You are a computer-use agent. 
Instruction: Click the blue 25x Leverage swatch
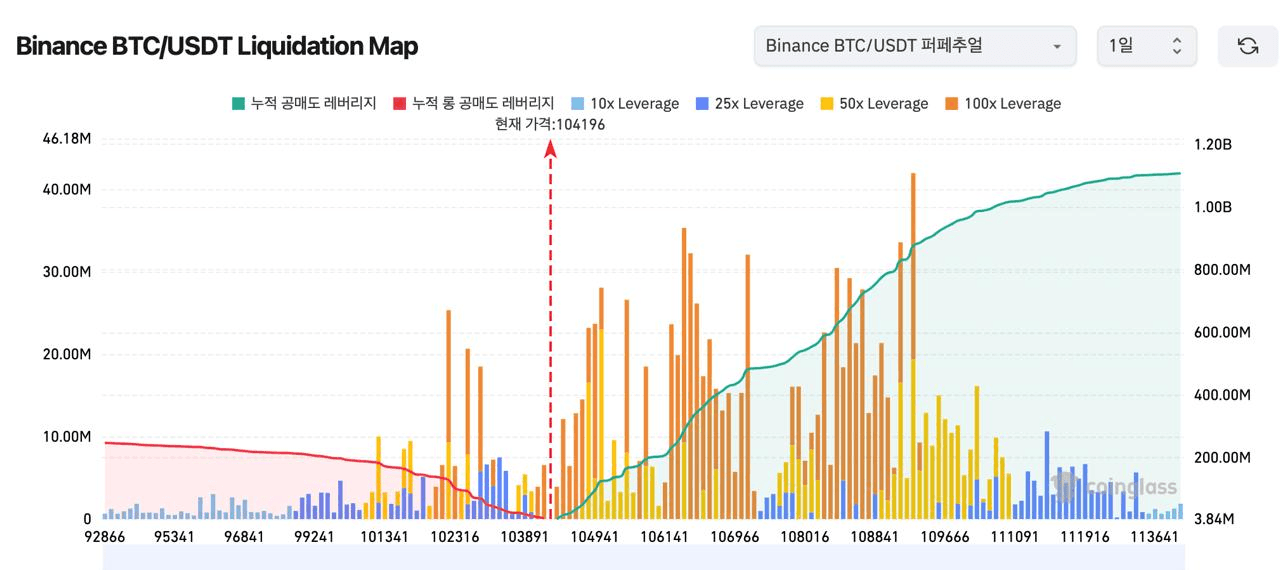[701, 103]
